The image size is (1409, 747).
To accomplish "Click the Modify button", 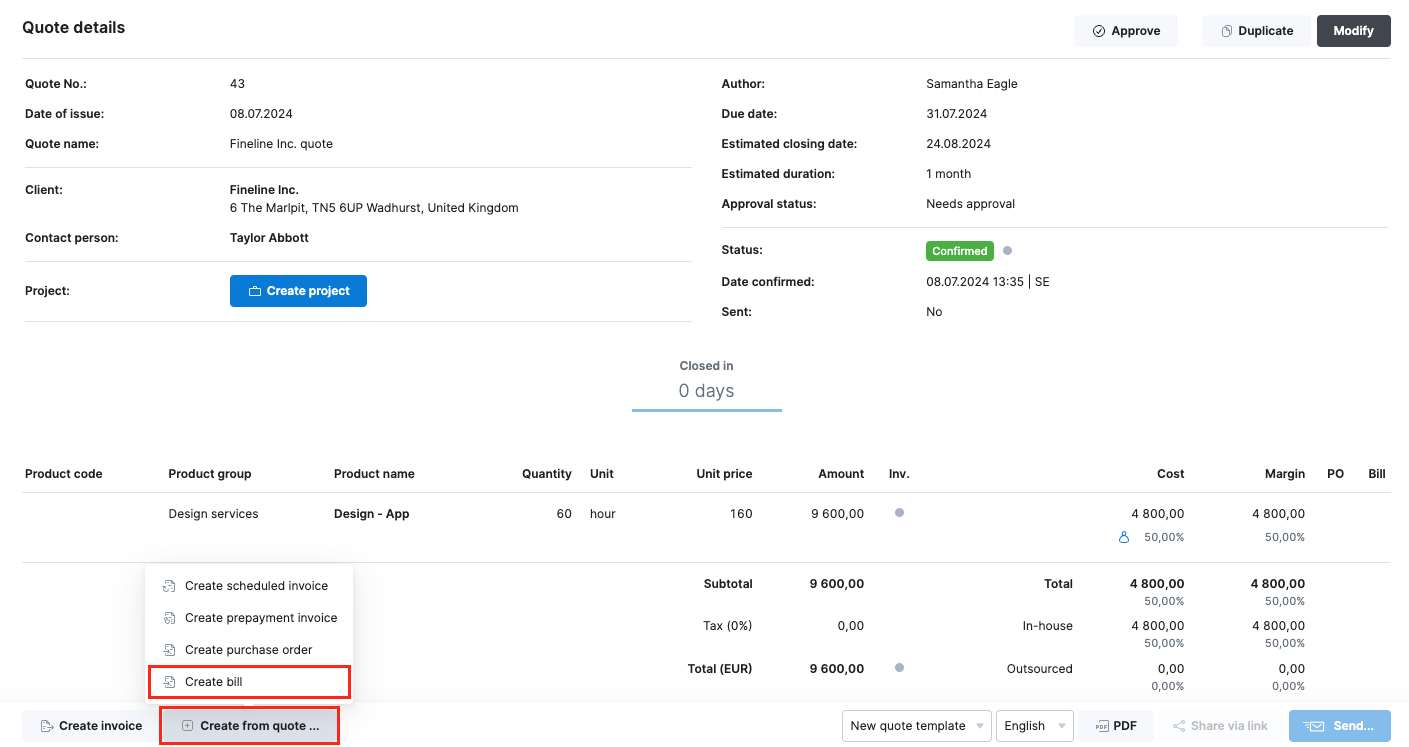I will click(1353, 31).
